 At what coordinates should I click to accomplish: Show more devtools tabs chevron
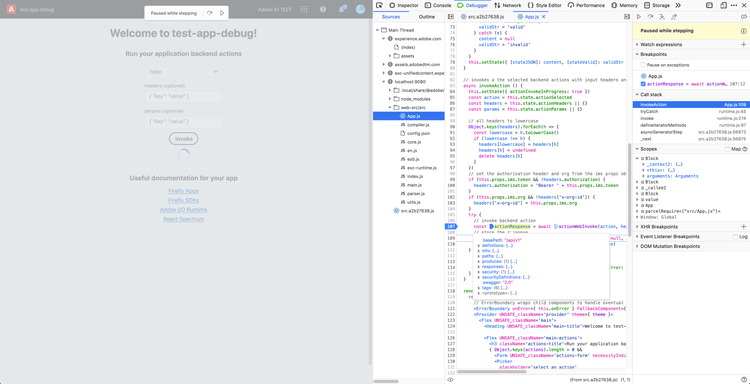click(678, 5)
